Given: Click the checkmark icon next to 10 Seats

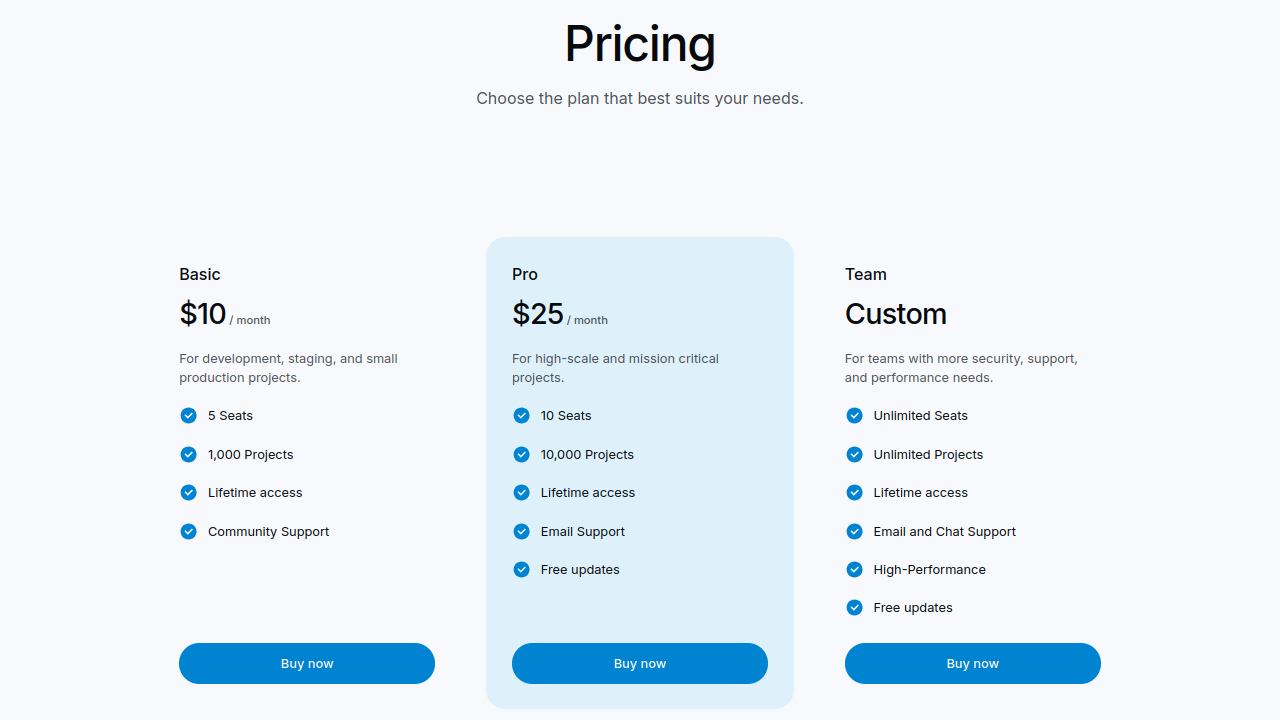Looking at the screenshot, I should coord(521,415).
